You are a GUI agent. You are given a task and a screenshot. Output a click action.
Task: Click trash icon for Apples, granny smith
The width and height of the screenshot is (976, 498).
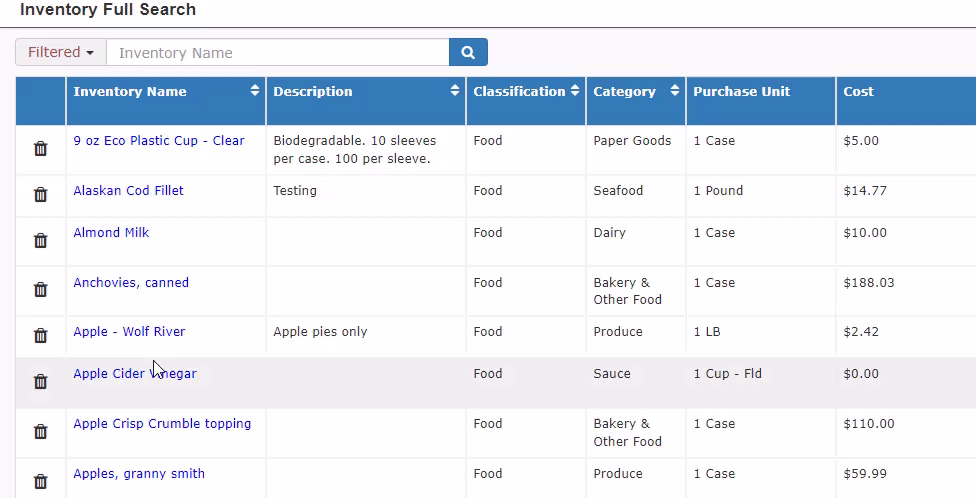(40, 481)
